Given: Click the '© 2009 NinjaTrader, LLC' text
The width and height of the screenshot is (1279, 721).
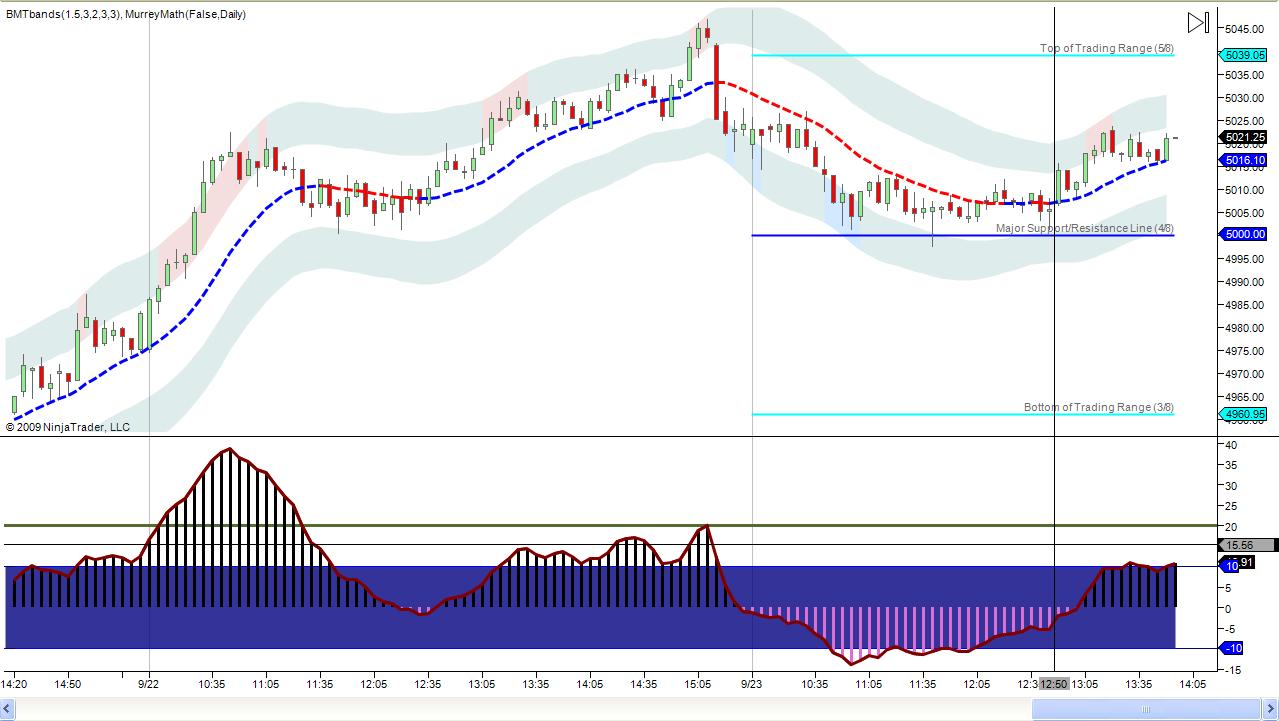Looking at the screenshot, I should (x=68, y=427).
